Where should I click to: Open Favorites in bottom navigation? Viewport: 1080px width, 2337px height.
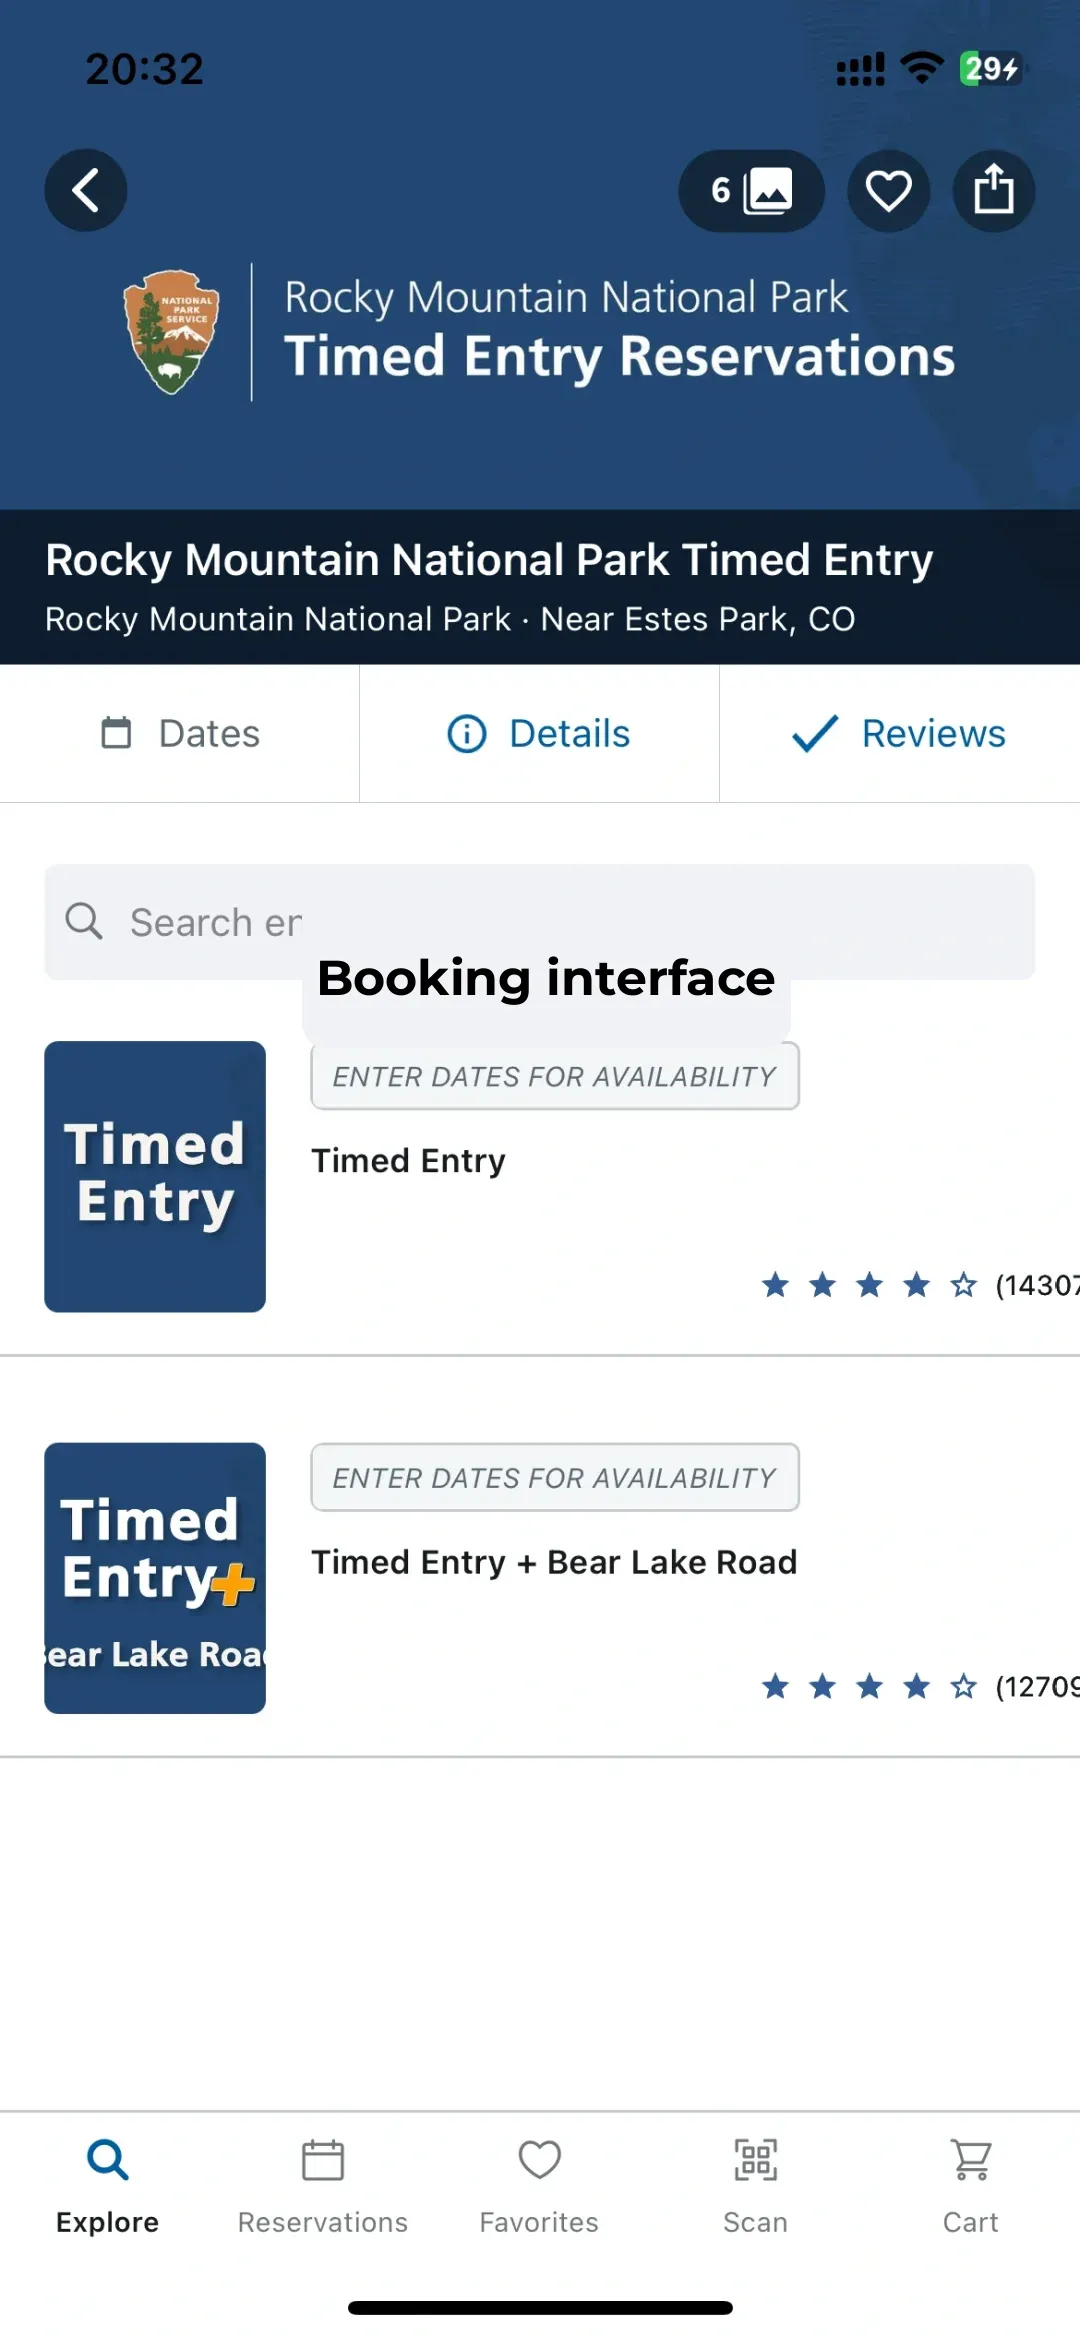(x=539, y=2184)
